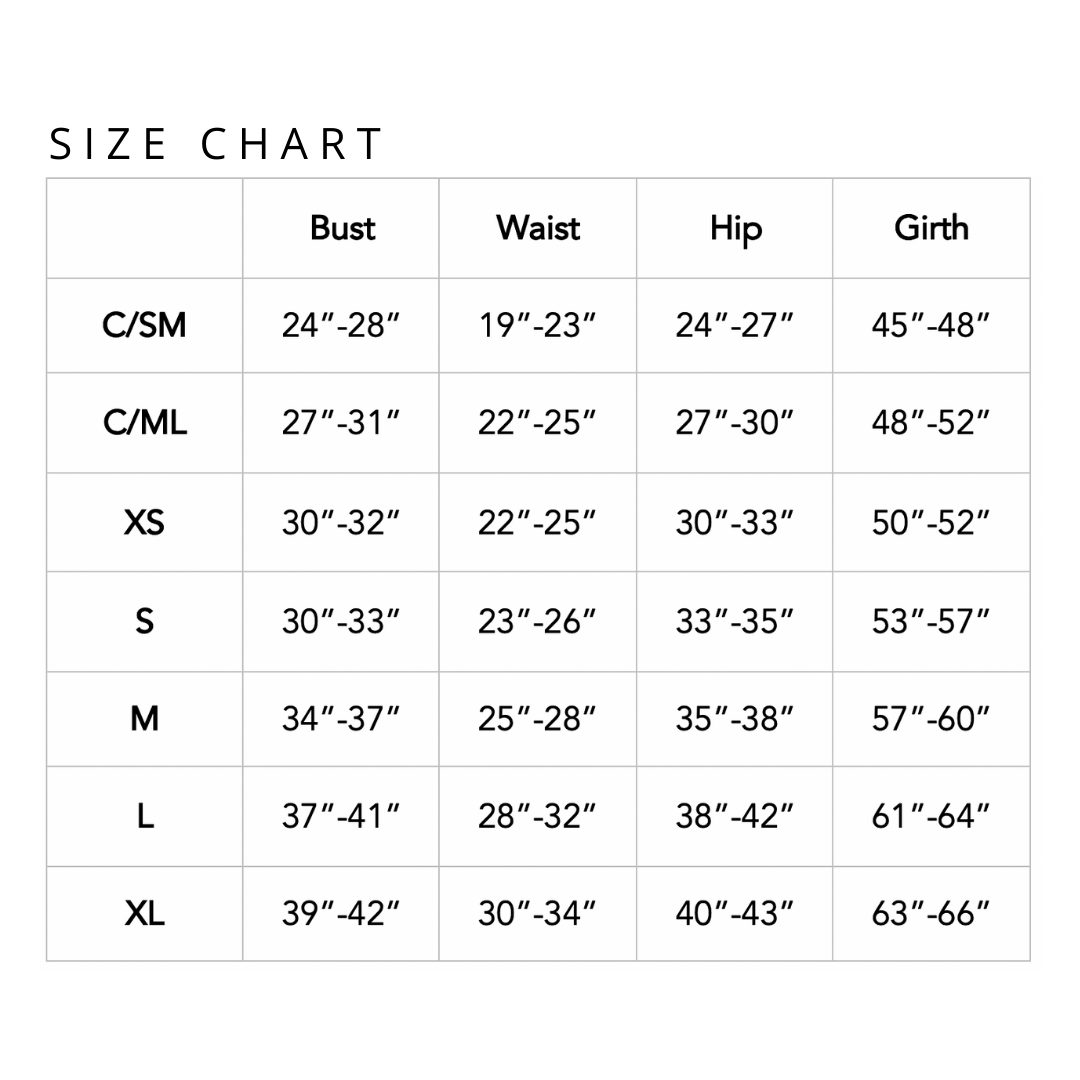The width and height of the screenshot is (1080, 1080).
Task: Select the L waist value 28"-32"
Action: click(x=537, y=816)
